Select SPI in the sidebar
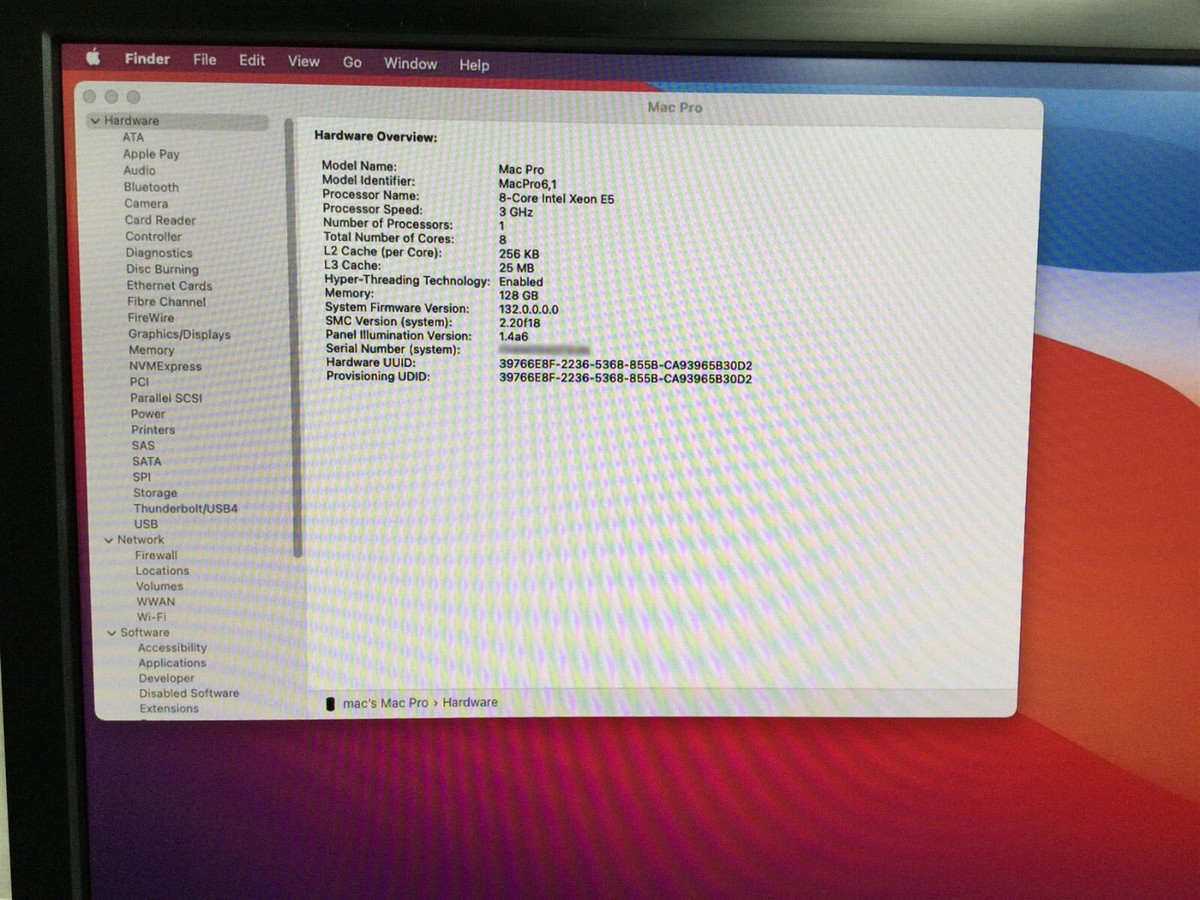 [142, 477]
